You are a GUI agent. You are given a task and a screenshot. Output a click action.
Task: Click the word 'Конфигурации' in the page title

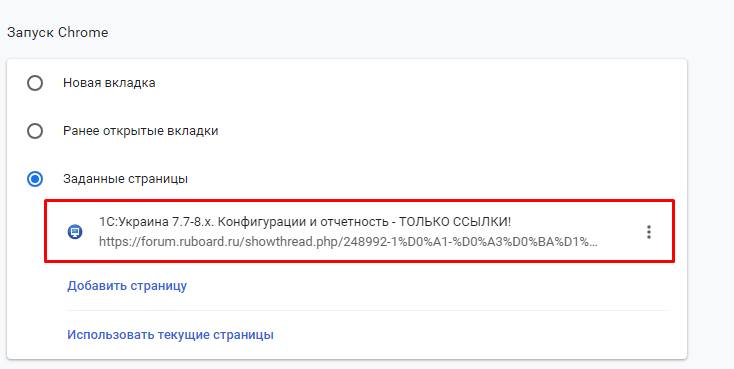point(262,222)
